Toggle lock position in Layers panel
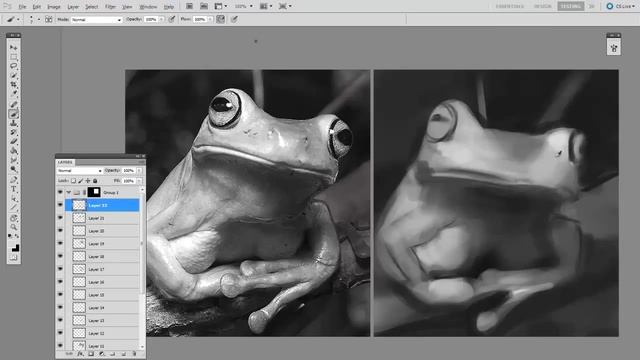This screenshot has height=360, width=640. (x=88, y=180)
